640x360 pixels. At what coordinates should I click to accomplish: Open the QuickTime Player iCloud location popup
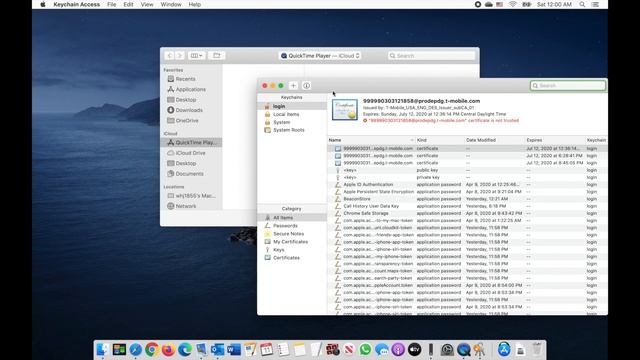(320, 56)
